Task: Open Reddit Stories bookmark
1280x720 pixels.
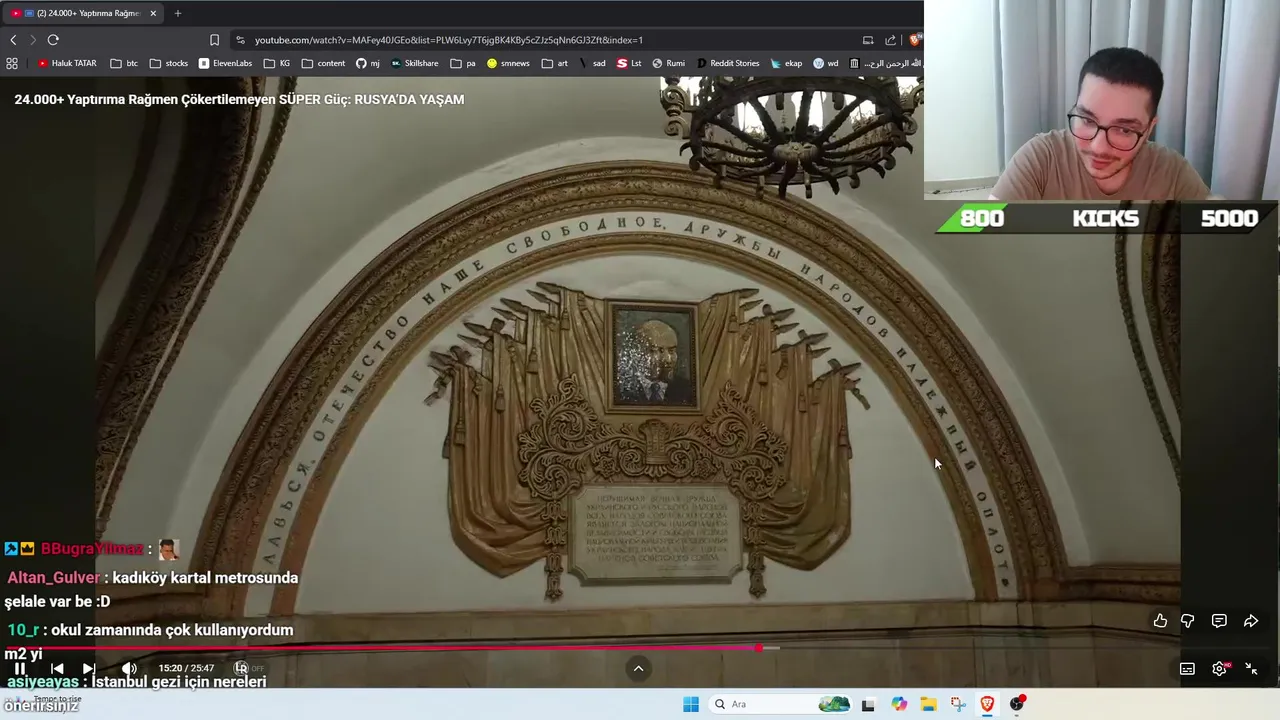Action: click(x=727, y=63)
